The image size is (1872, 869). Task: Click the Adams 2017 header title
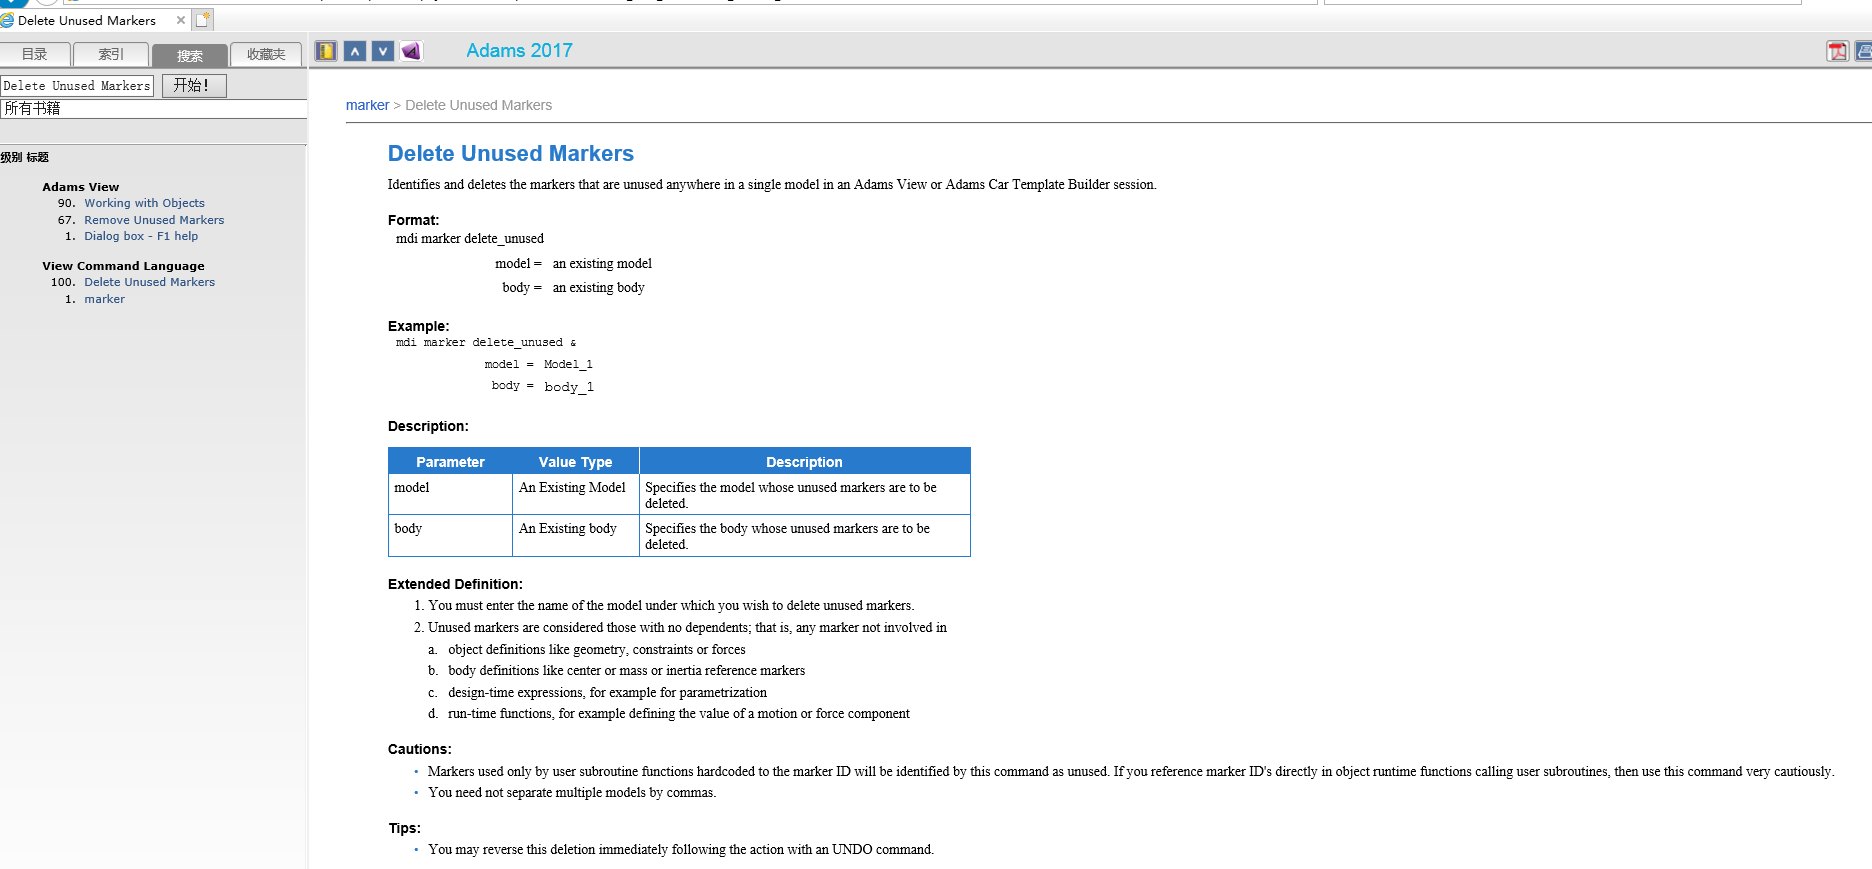pyautogui.click(x=519, y=51)
